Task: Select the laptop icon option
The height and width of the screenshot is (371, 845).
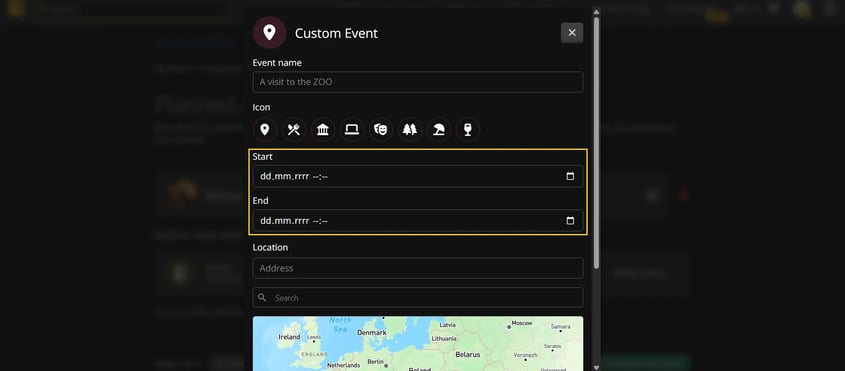Action: (352, 130)
